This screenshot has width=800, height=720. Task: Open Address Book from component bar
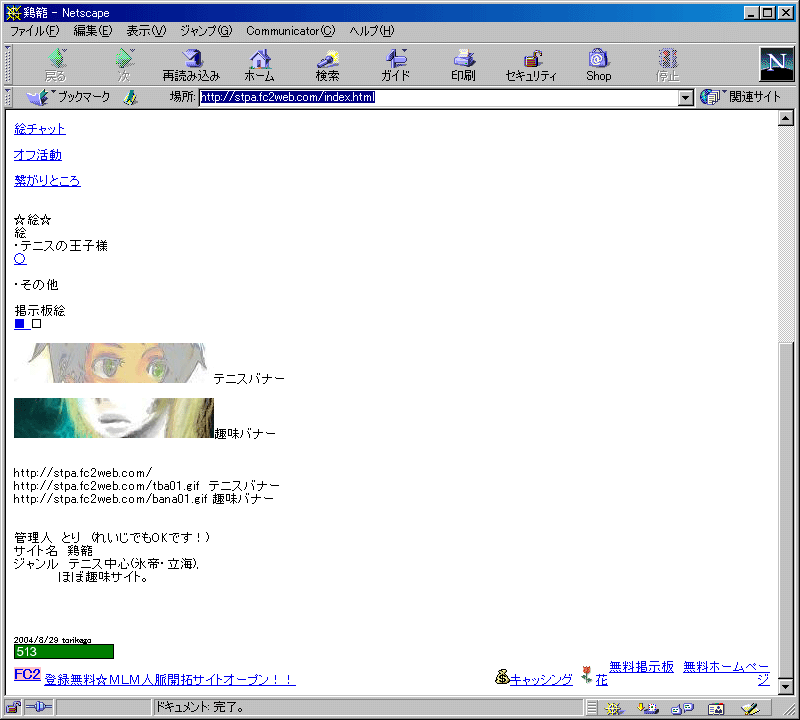point(716,708)
